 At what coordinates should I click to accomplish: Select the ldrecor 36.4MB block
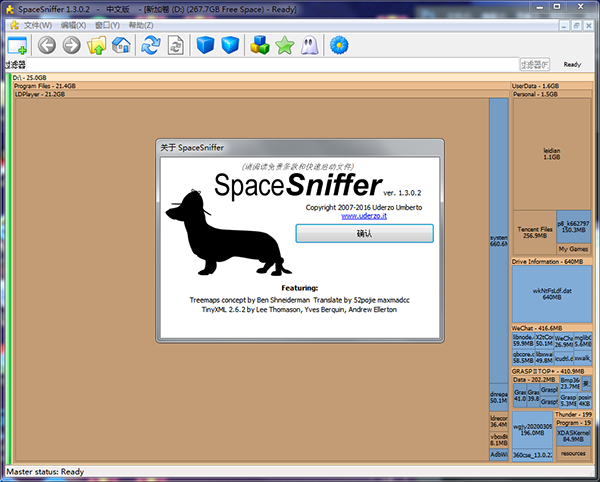(x=499, y=422)
